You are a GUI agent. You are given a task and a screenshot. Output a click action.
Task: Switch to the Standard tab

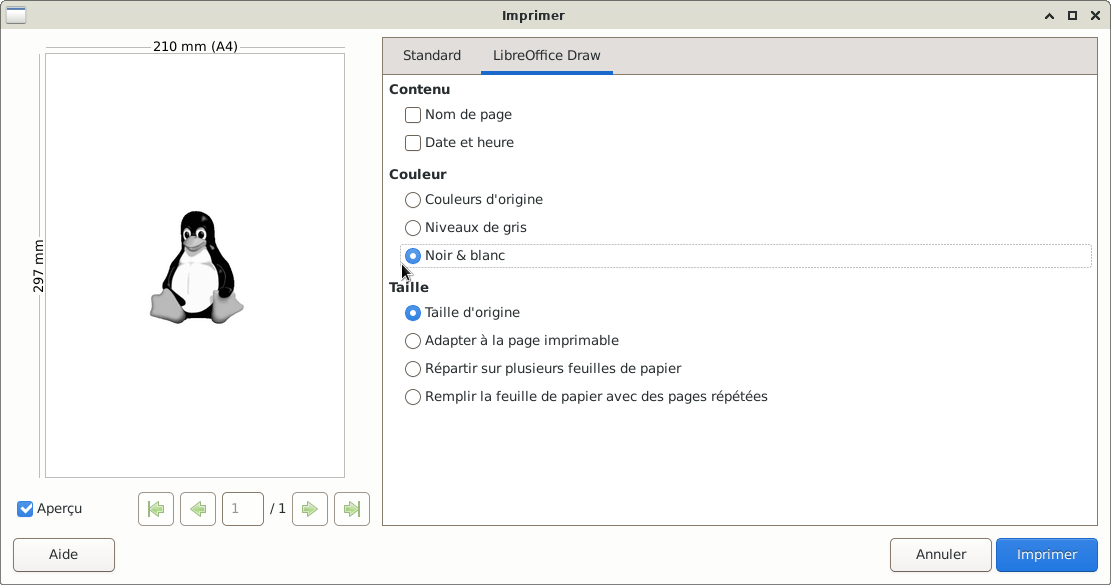(432, 55)
